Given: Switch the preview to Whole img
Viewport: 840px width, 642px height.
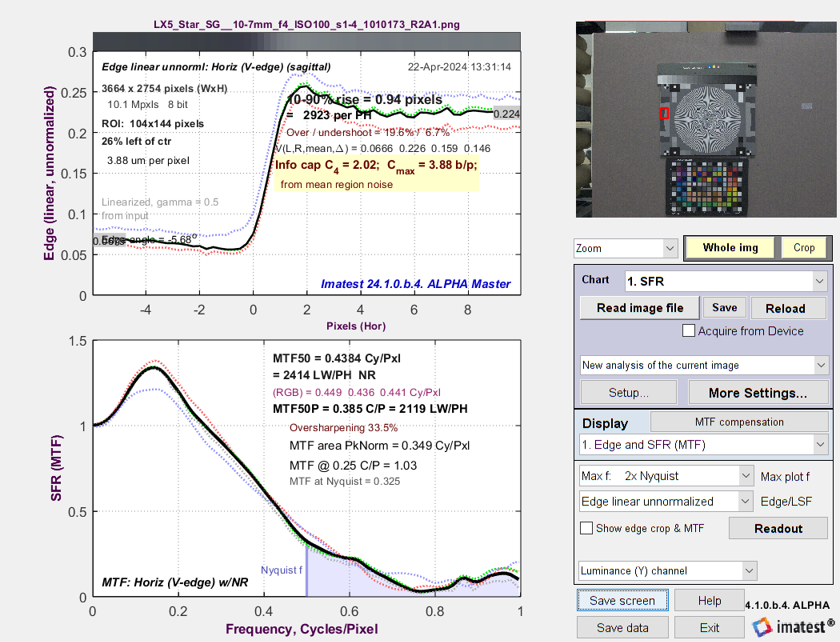Looking at the screenshot, I should coord(730,248).
